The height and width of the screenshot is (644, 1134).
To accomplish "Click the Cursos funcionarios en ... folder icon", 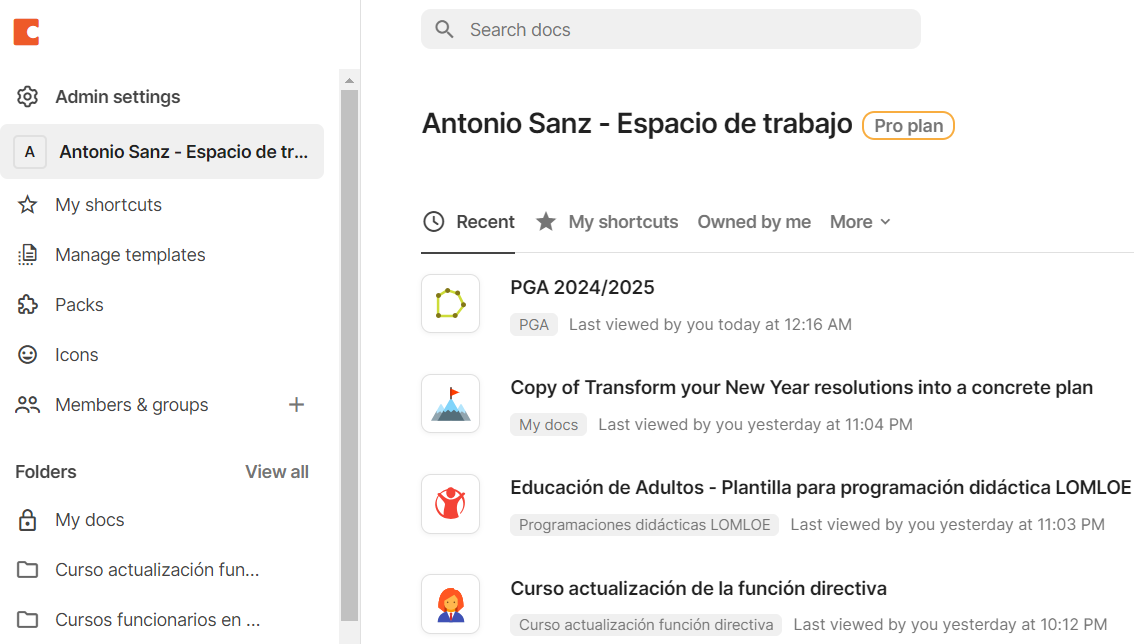I will [27, 619].
